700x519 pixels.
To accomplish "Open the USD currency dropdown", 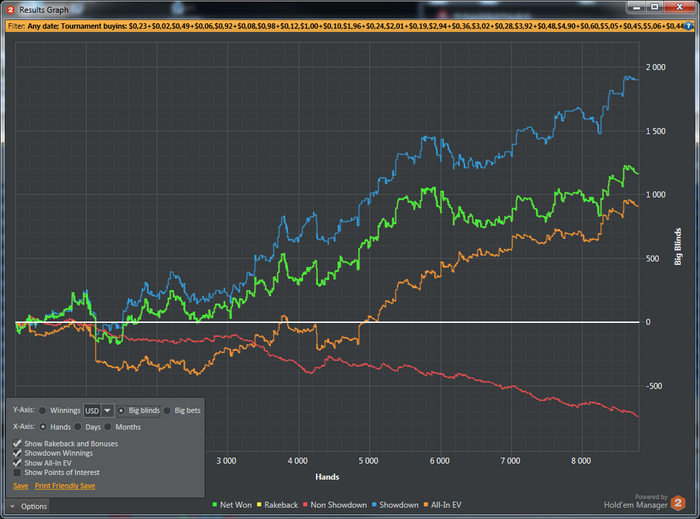I will pyautogui.click(x=99, y=410).
